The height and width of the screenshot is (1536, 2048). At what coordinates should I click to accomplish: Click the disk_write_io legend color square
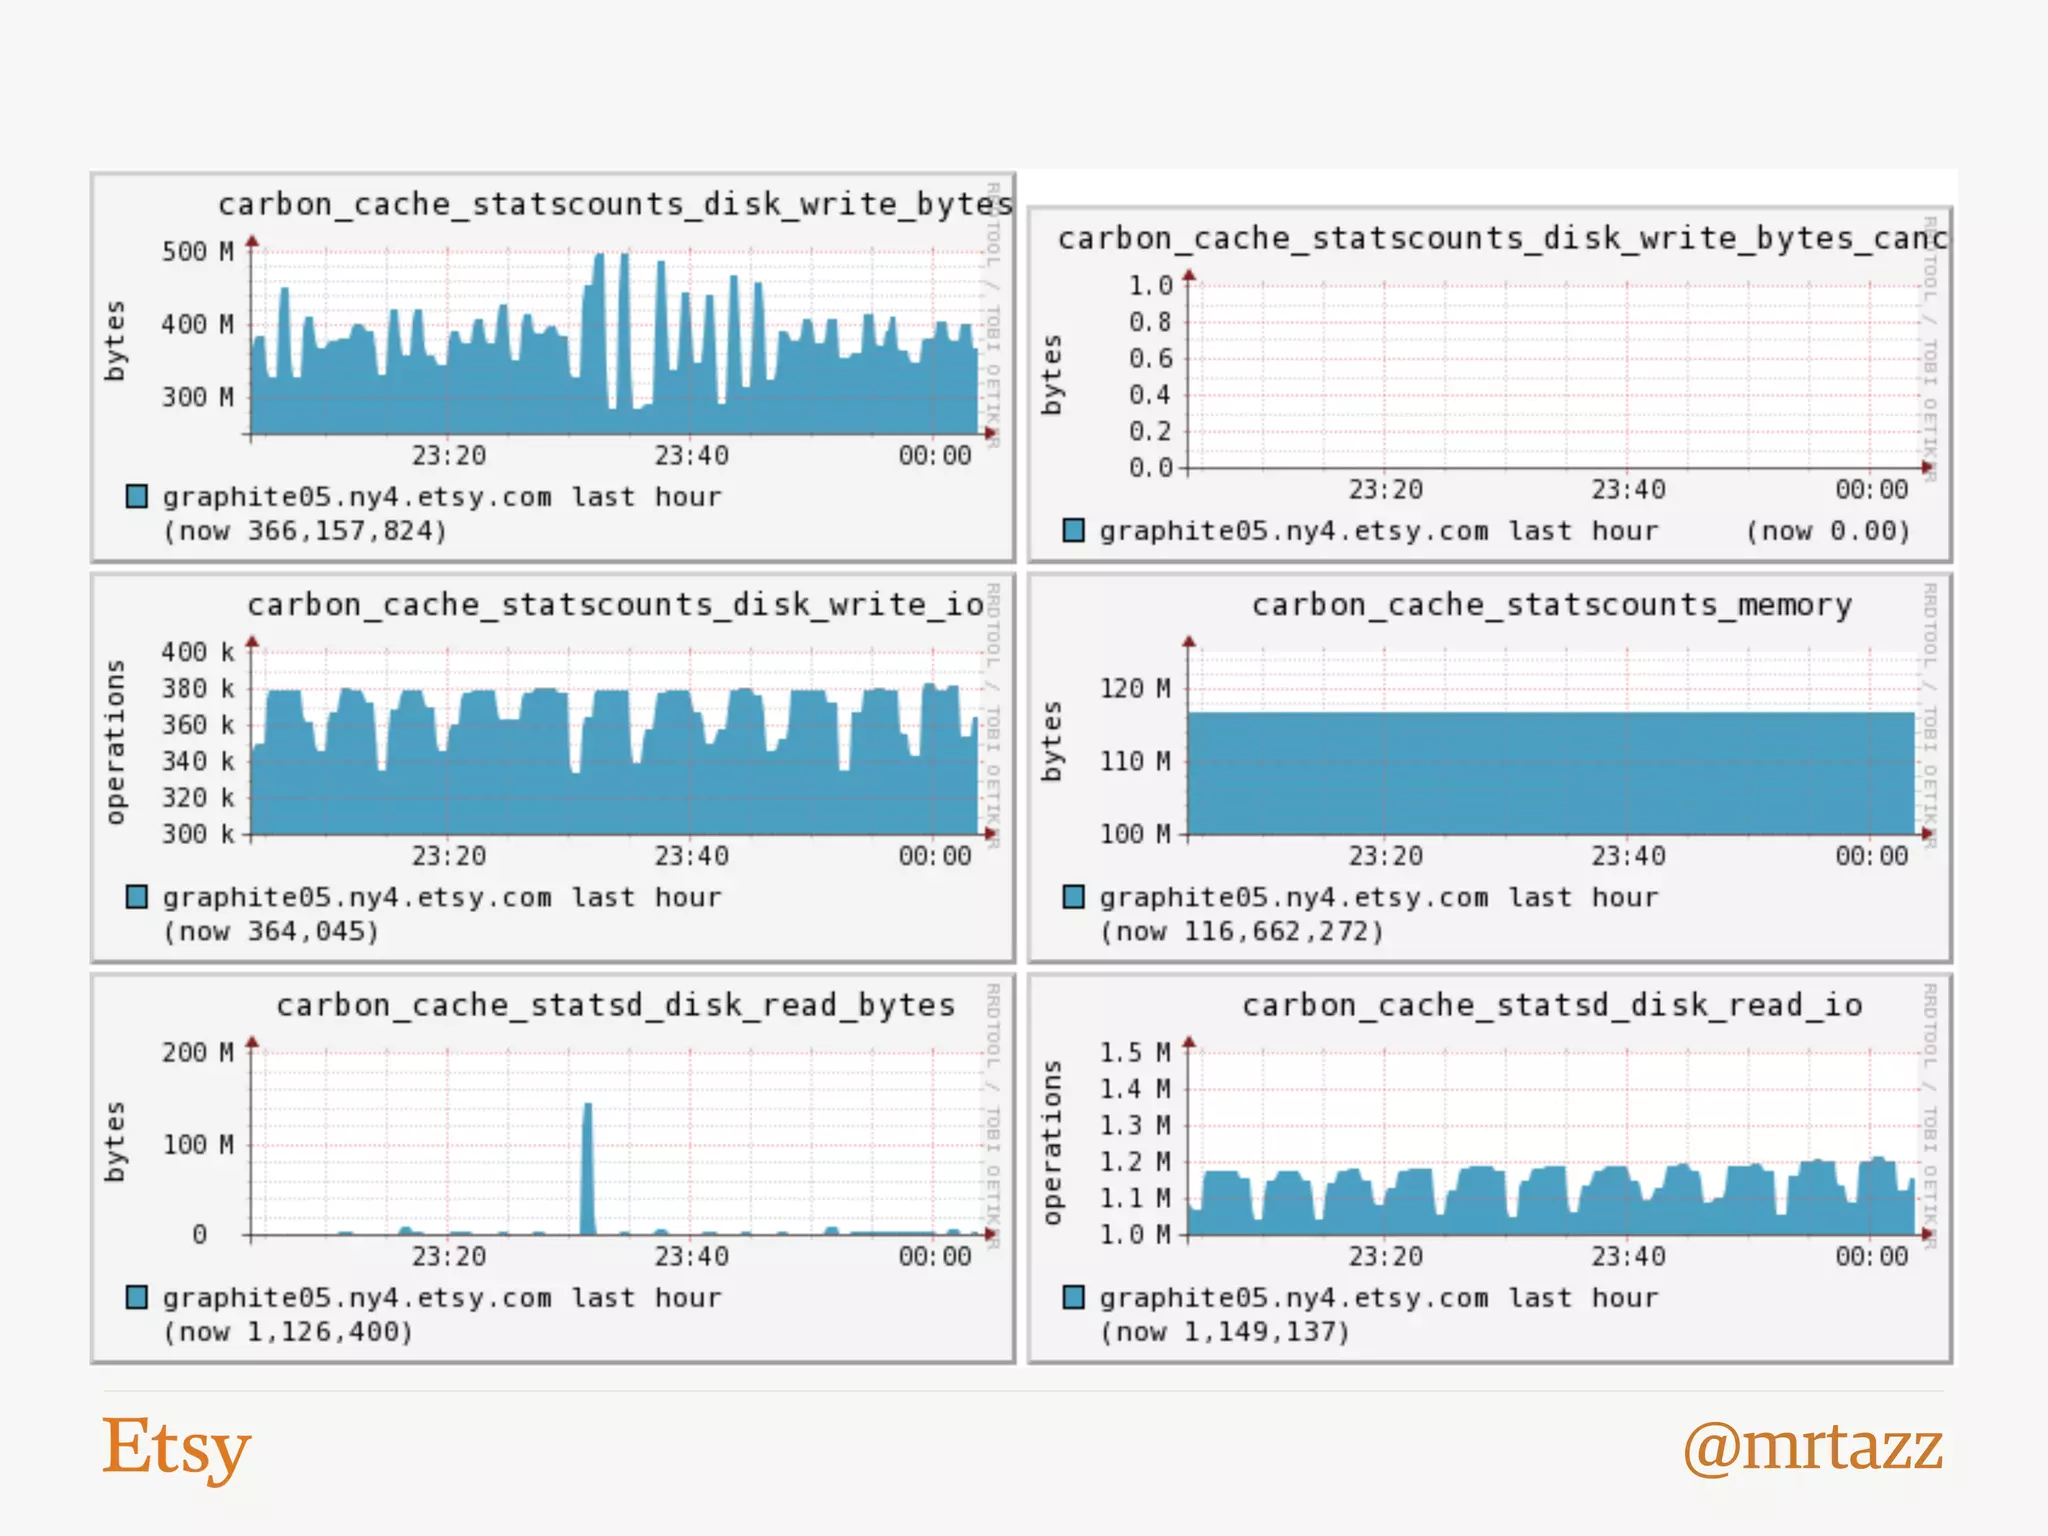(137, 896)
